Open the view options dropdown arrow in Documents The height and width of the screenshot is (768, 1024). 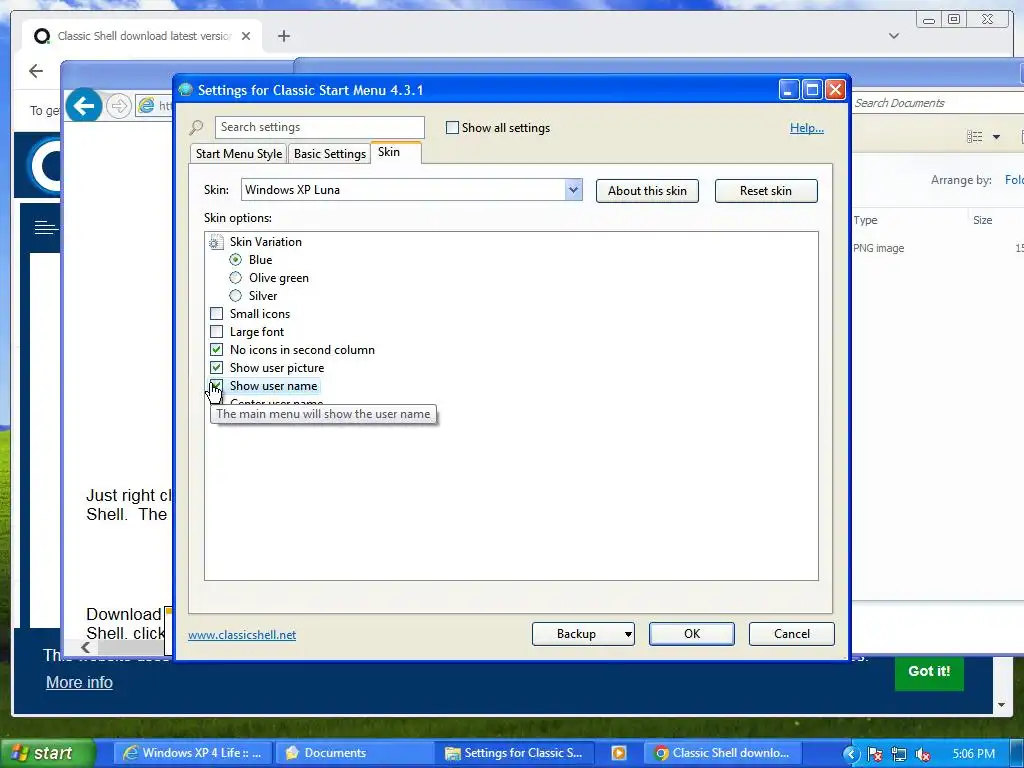coord(996,136)
